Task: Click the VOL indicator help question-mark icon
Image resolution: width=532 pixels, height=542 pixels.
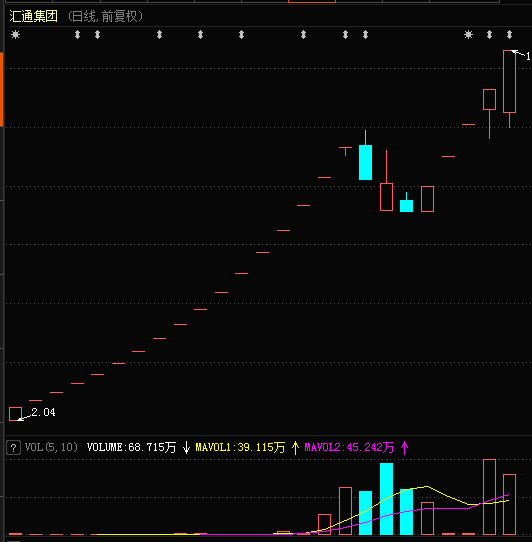Action: pyautogui.click(x=13, y=448)
